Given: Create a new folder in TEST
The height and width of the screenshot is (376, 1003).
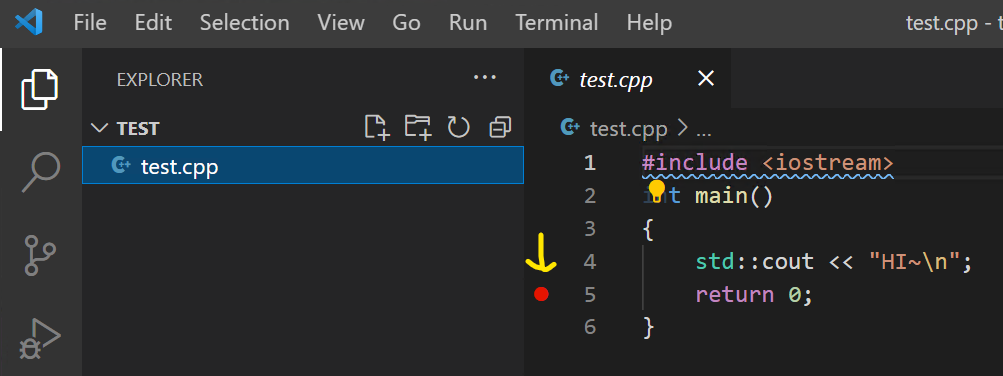Looking at the screenshot, I should [x=418, y=127].
